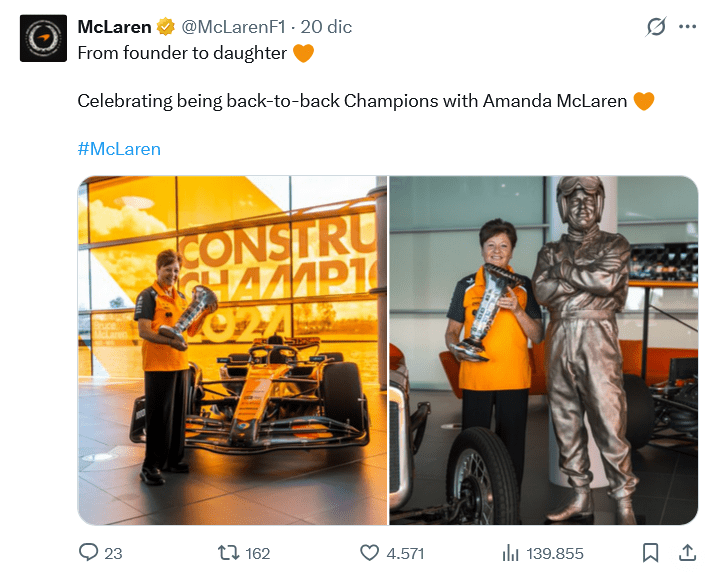The height and width of the screenshot is (578, 718).
Task: Click the McLaren display name
Action: tap(114, 27)
